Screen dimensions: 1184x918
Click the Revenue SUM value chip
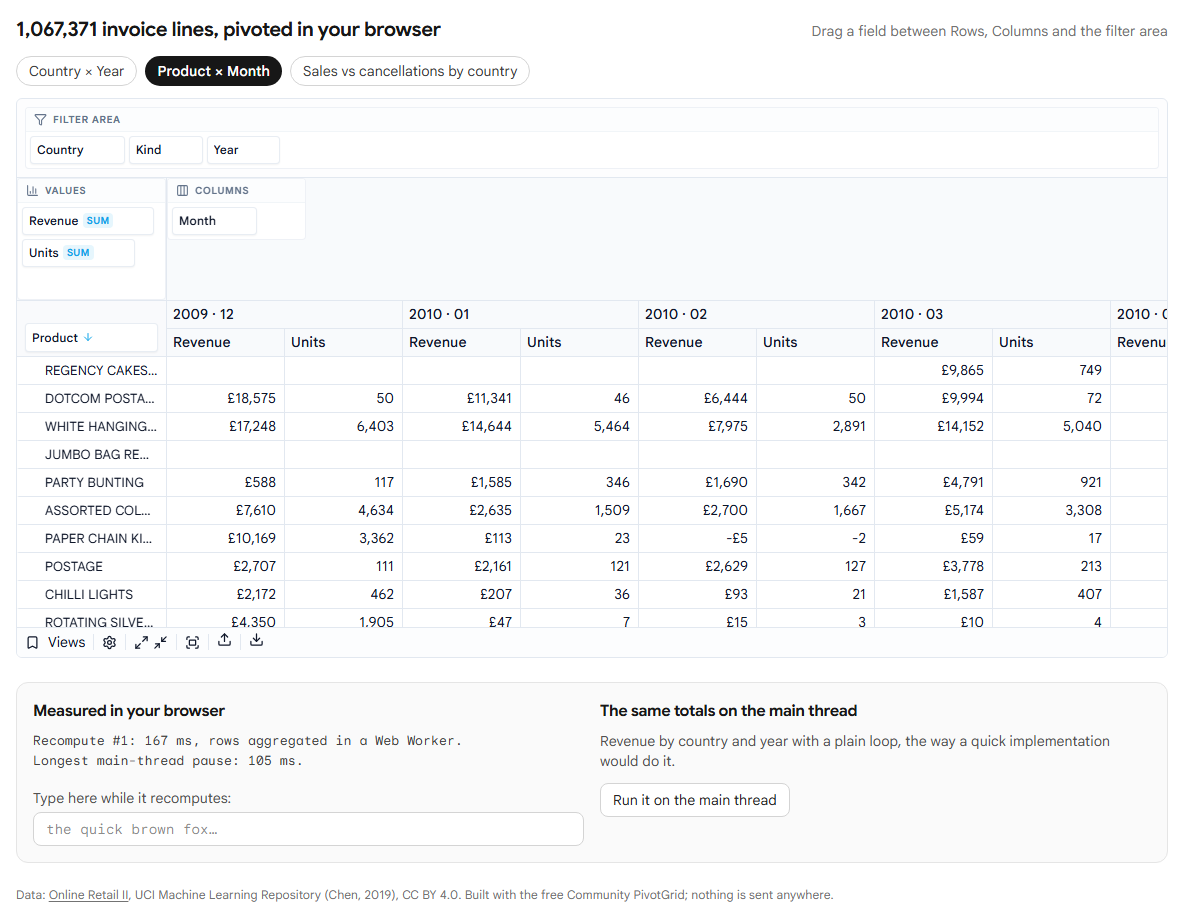pos(88,221)
